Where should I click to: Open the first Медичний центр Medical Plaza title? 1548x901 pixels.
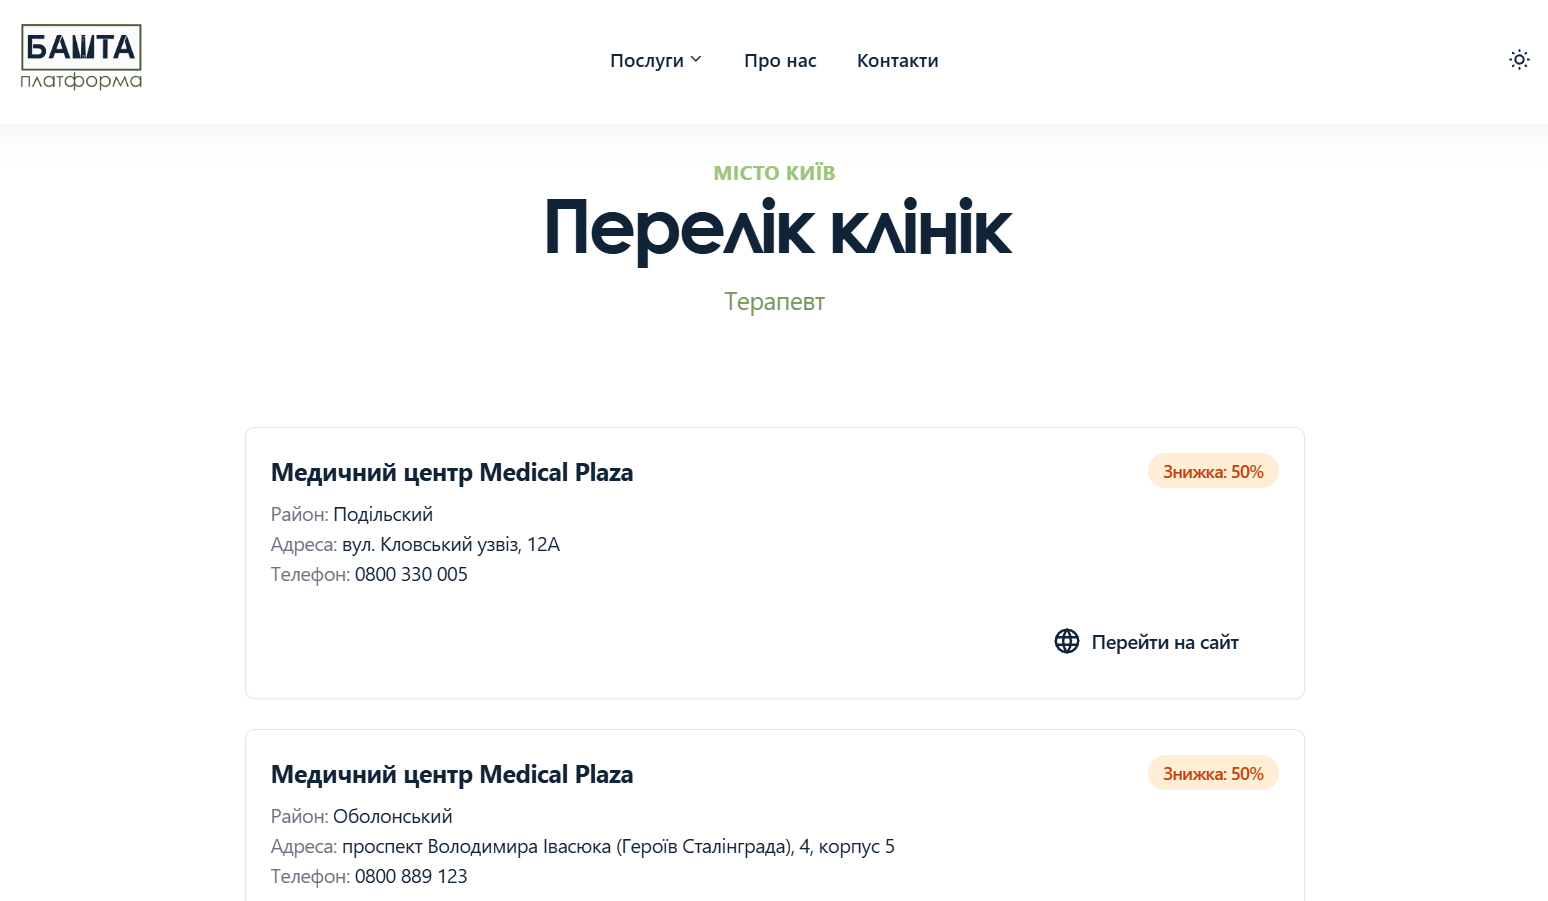click(452, 473)
